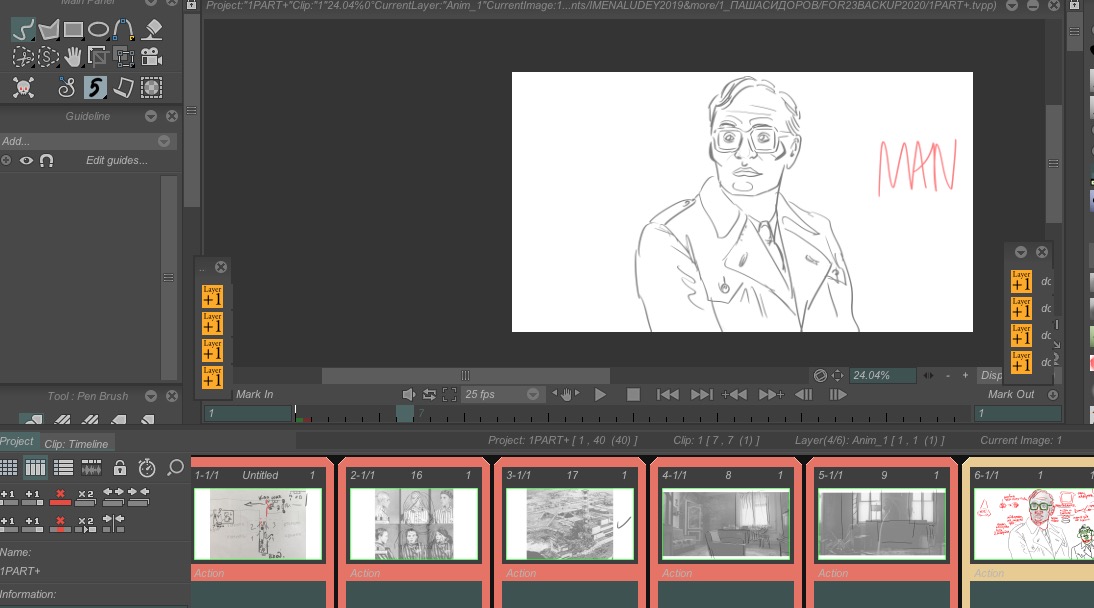The image size is (1094, 608).
Task: Click the frame marker on the timeline ruler
Action: [405, 414]
